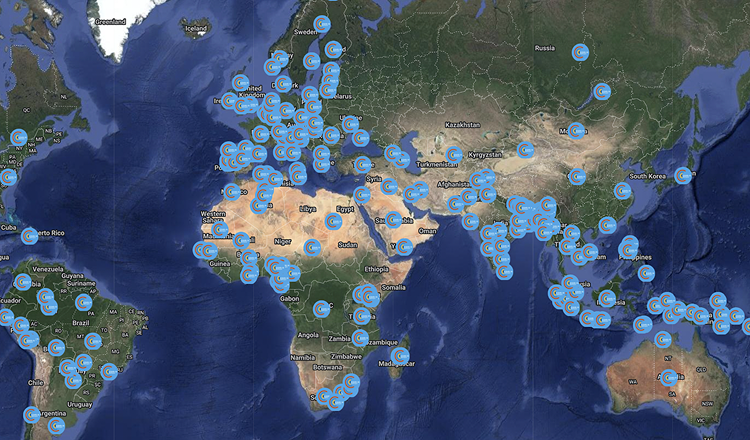Select the marker left of Sudan label

(312, 246)
